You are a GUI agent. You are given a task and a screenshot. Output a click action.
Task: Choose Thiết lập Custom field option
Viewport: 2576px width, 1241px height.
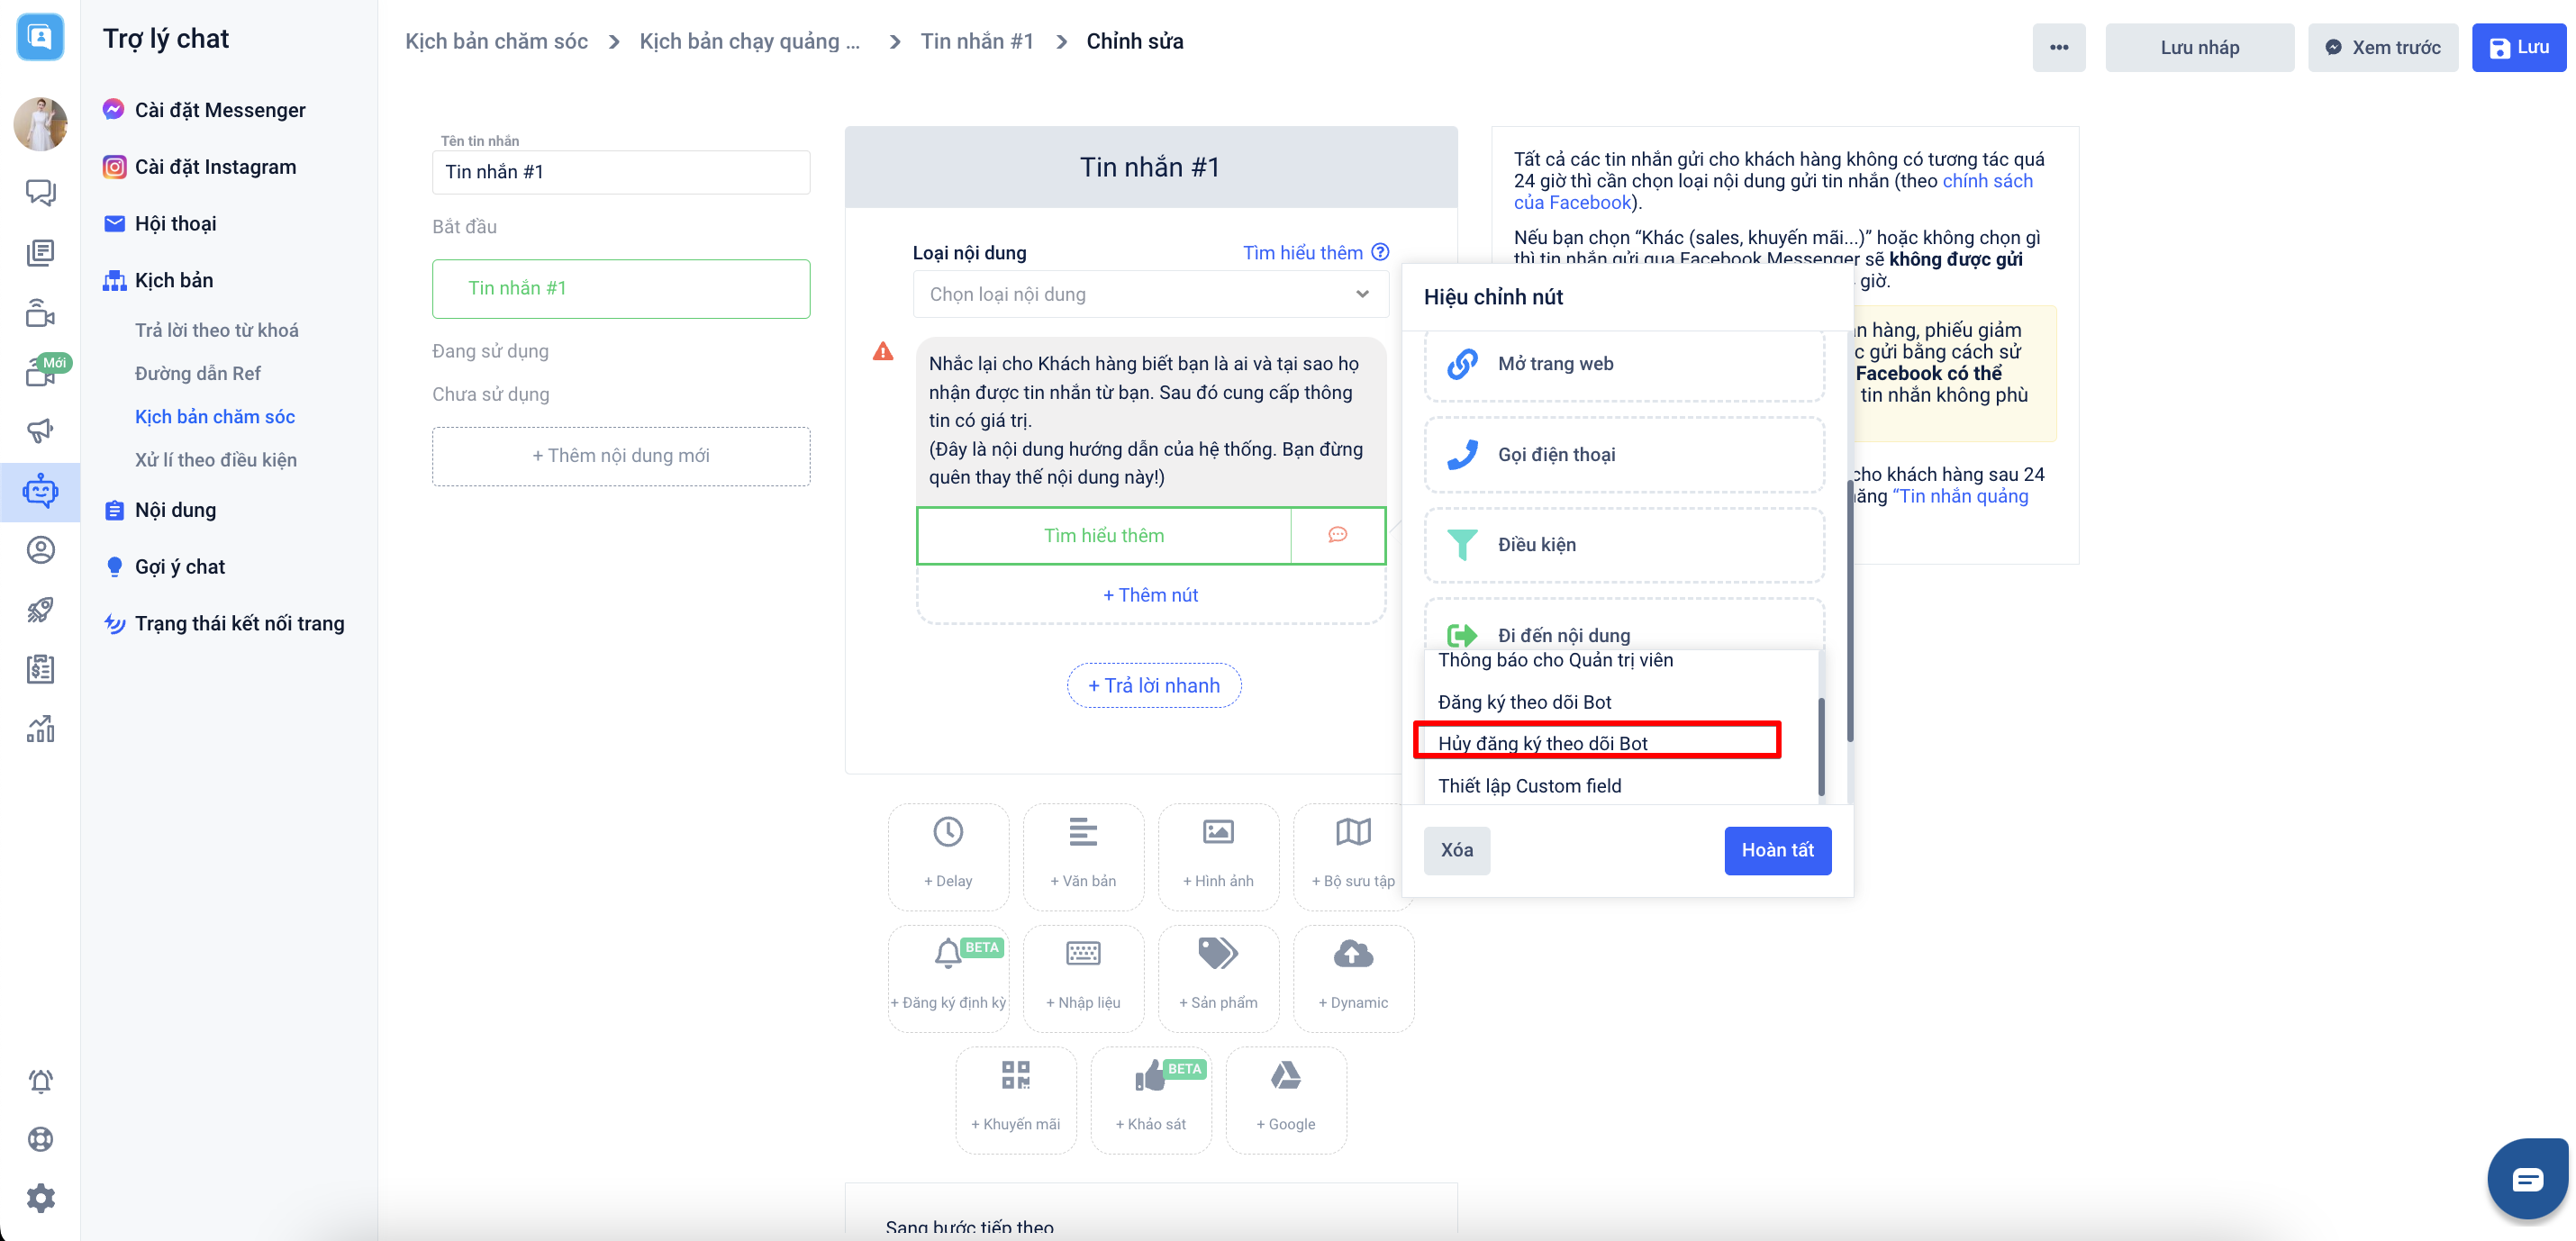click(1530, 786)
